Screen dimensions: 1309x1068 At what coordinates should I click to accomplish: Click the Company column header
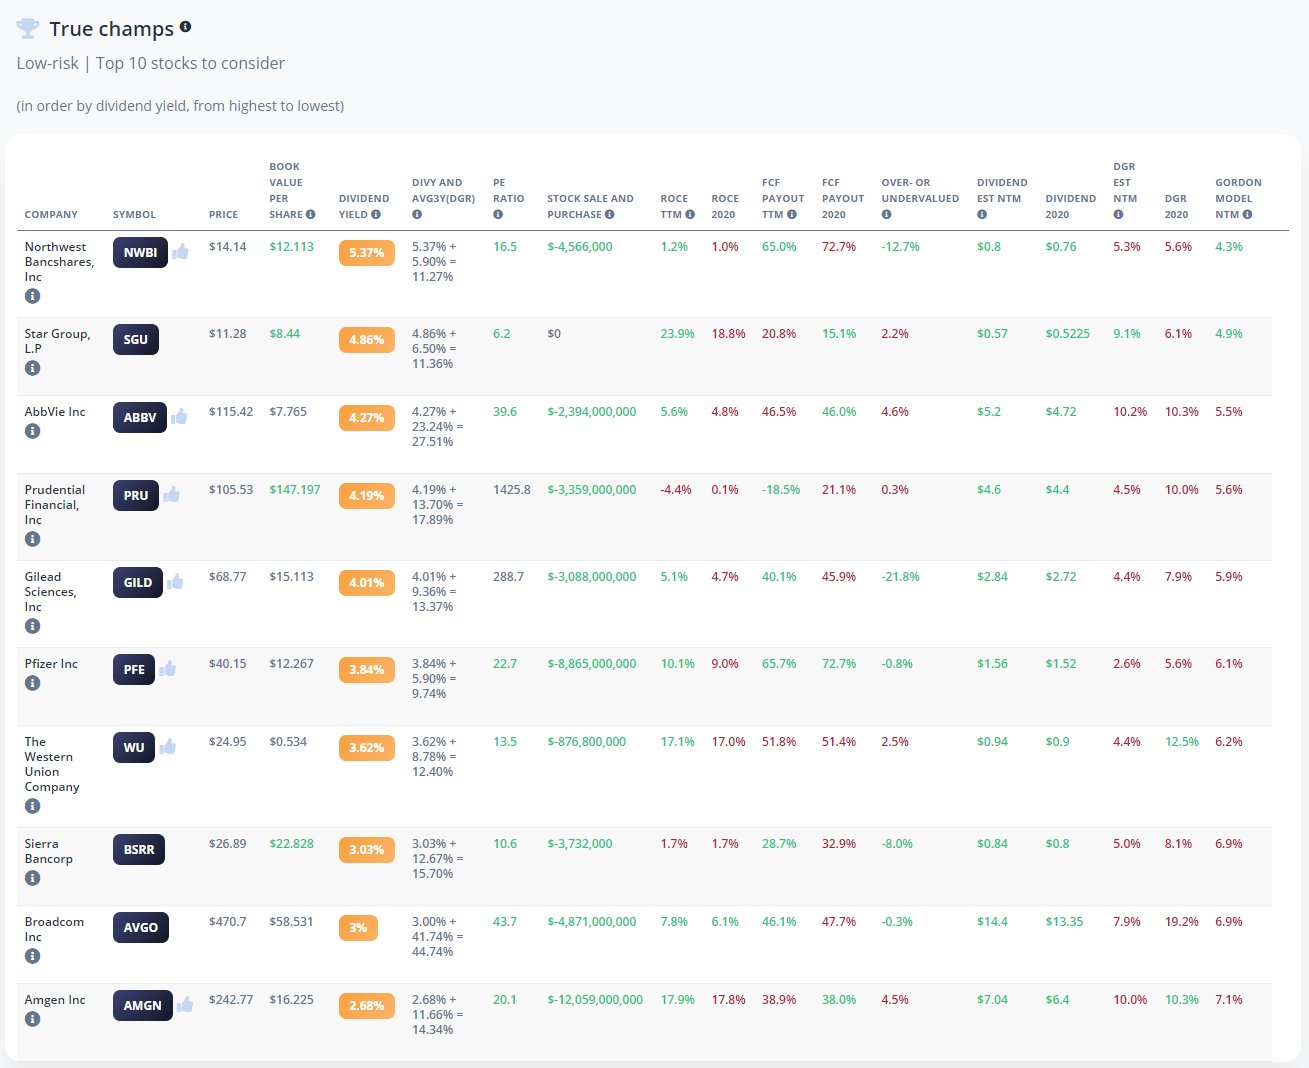(x=51, y=214)
